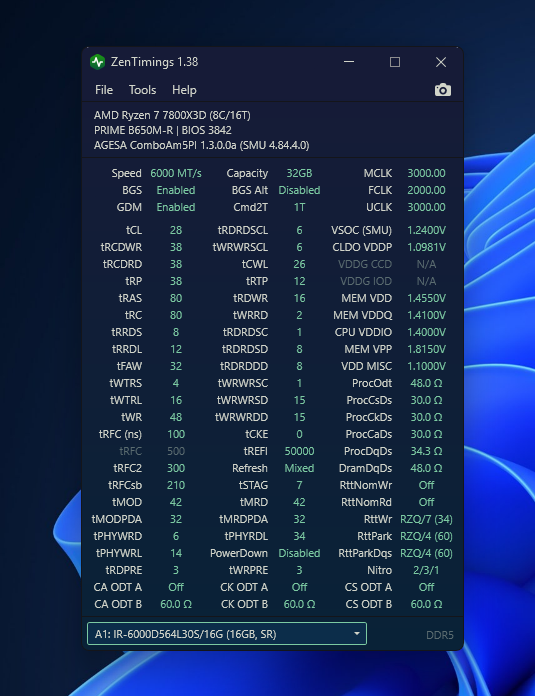
Task: Click the CS ODT A value Off
Action: [426, 587]
